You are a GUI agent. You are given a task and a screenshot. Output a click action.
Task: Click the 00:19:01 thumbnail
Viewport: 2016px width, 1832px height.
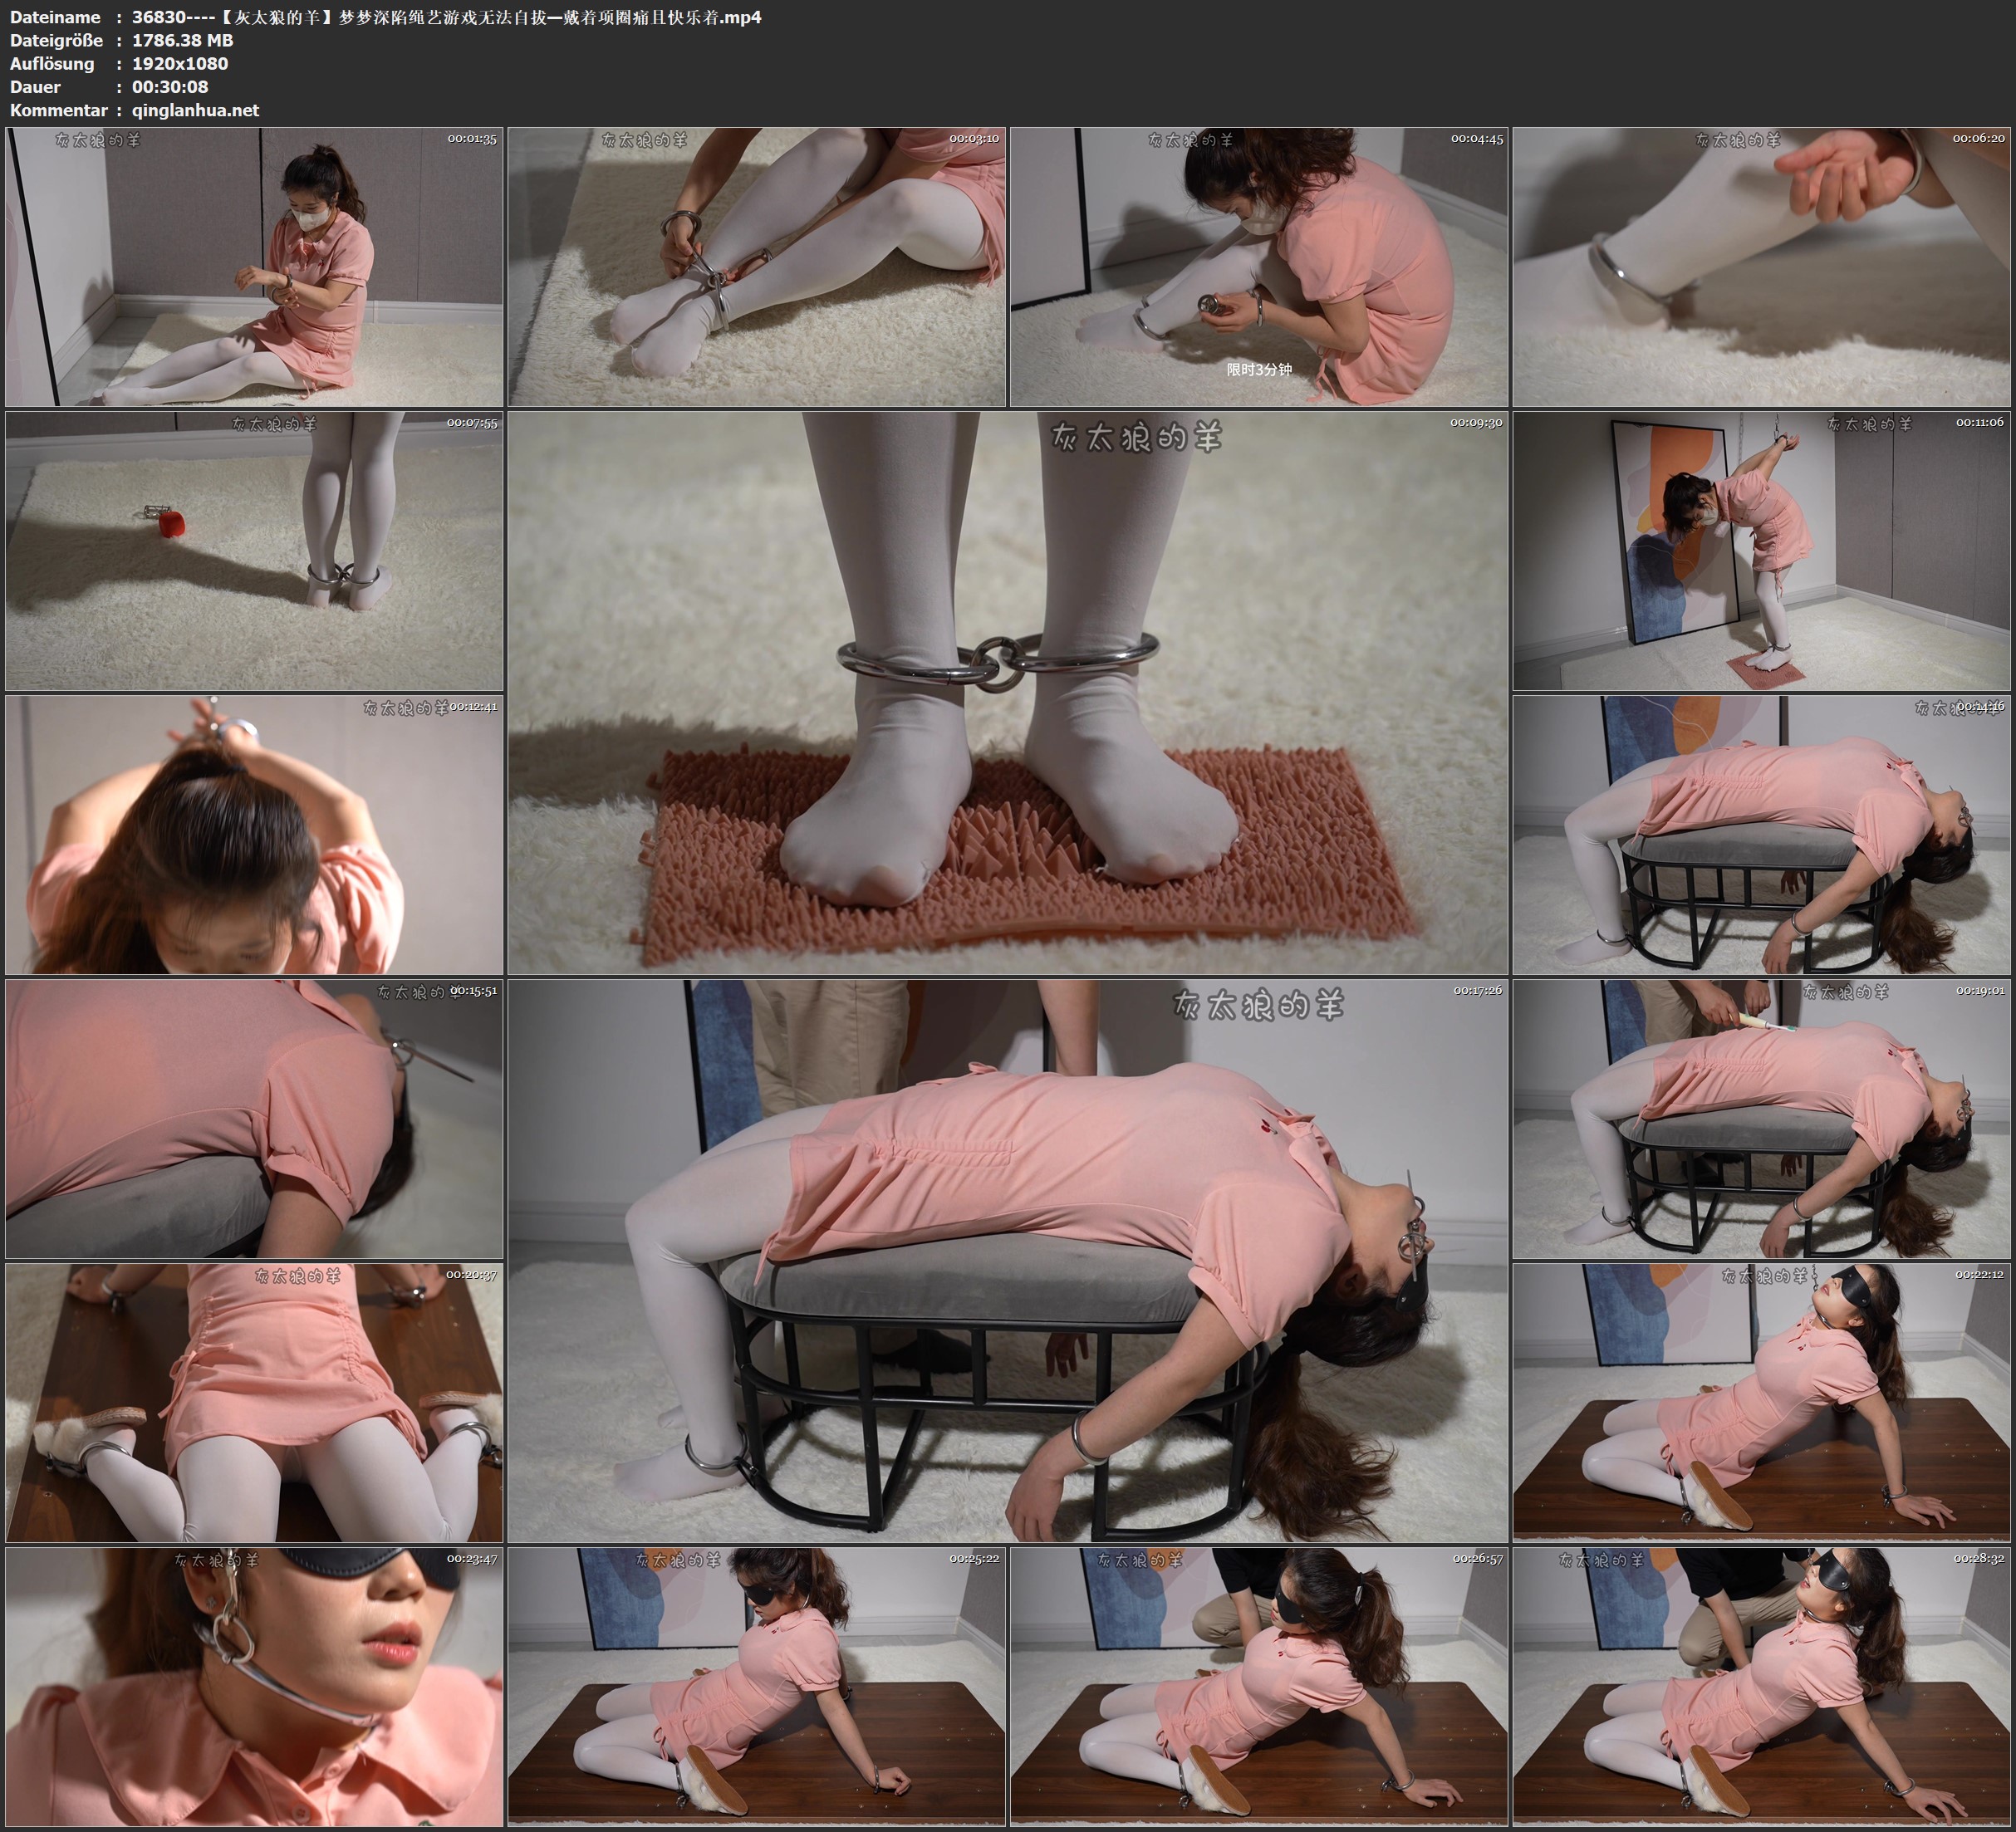tap(1762, 1118)
